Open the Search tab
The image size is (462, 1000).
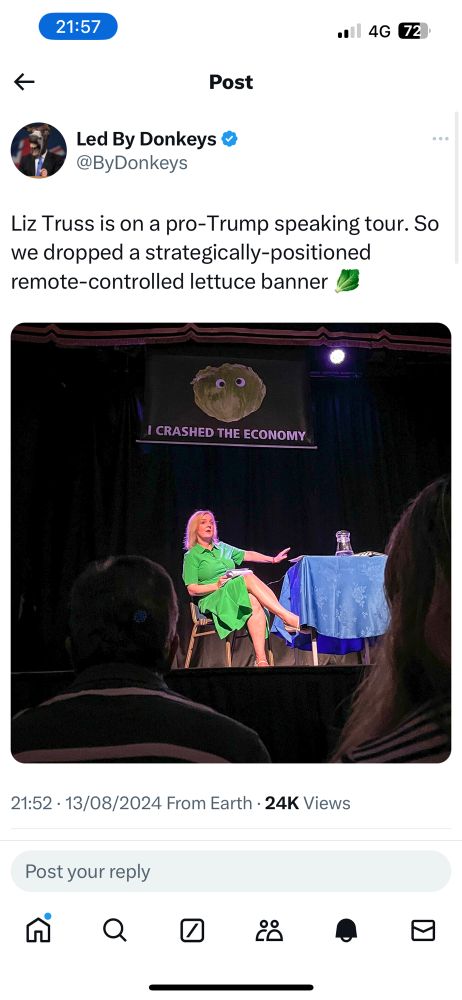(115, 930)
